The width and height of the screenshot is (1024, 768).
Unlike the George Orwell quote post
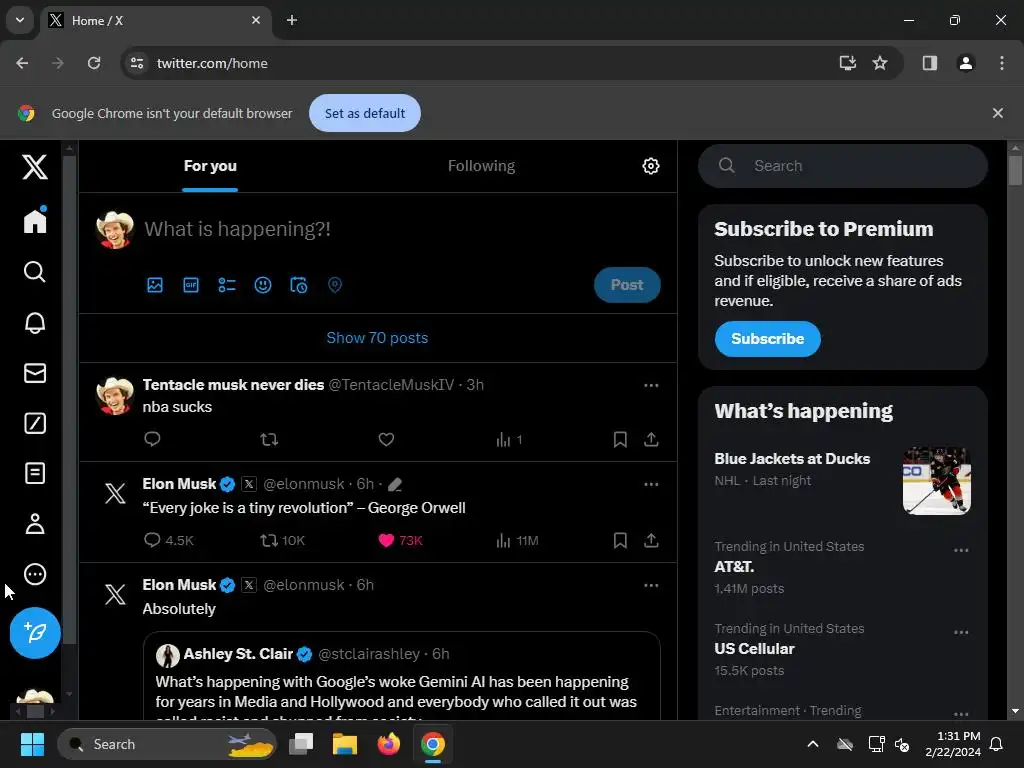400,540
